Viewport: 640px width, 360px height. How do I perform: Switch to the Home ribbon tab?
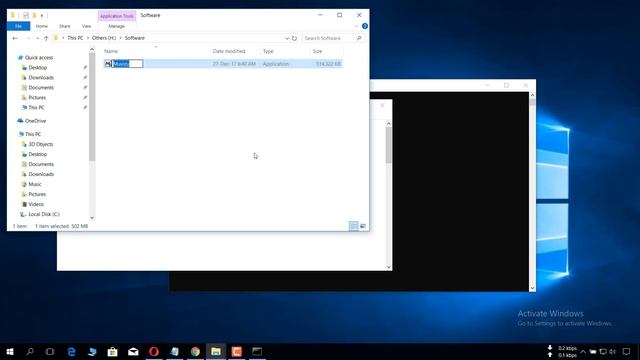click(x=42, y=26)
